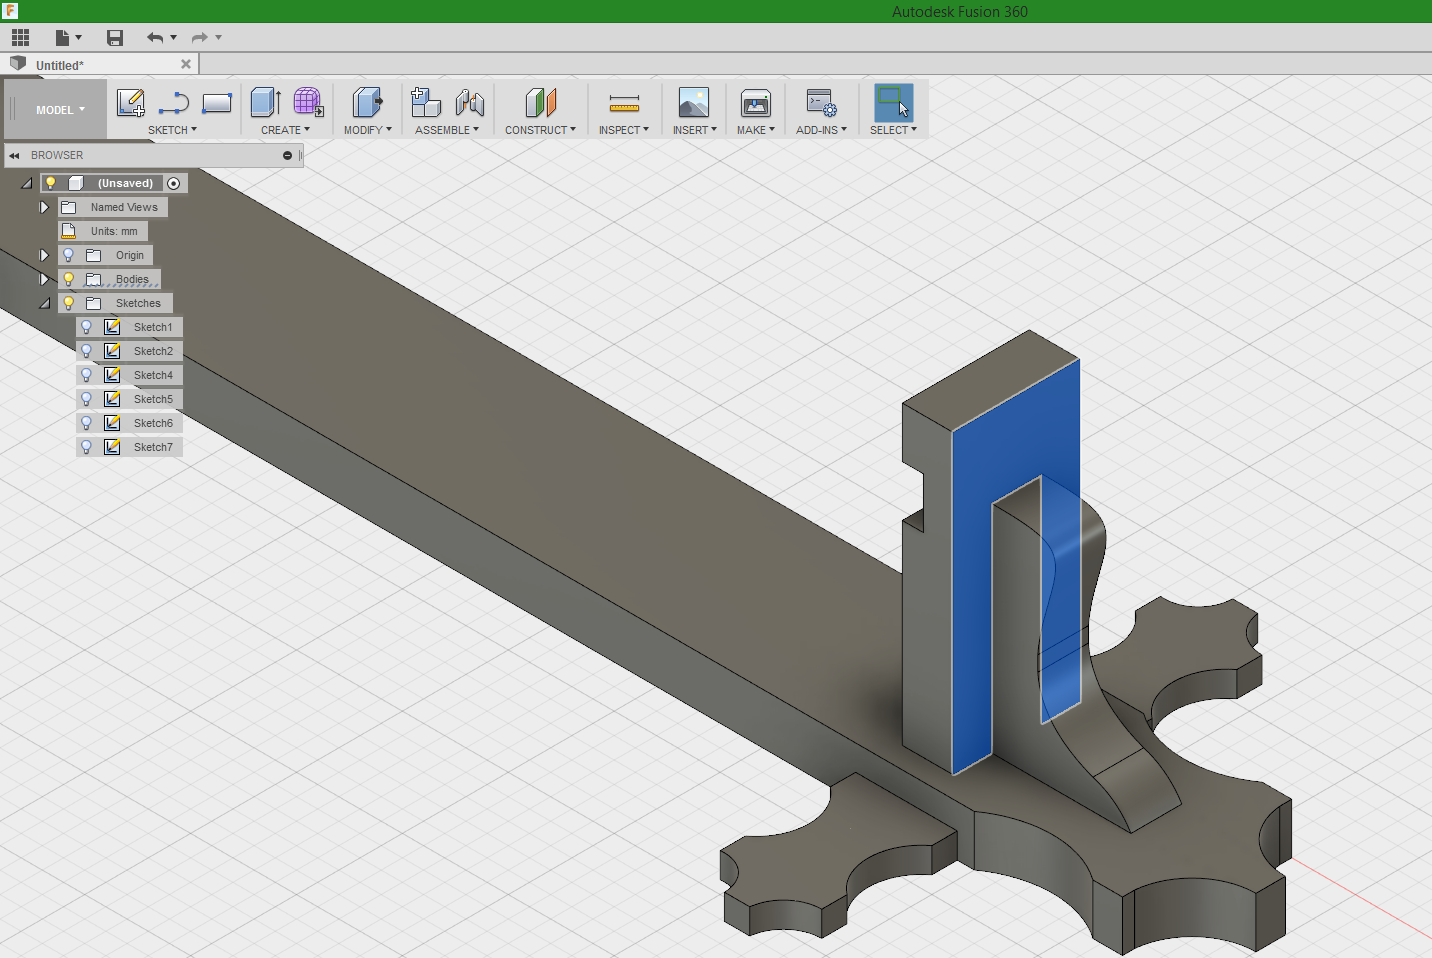
Task: Open the SELECT menu
Action: pos(893,130)
